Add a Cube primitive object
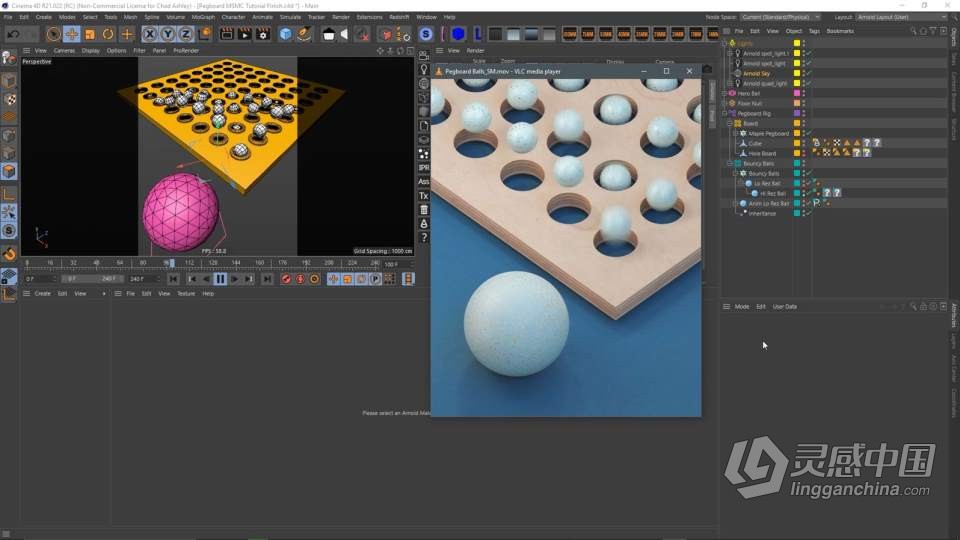This screenshot has width=960, height=540. click(x=286, y=34)
